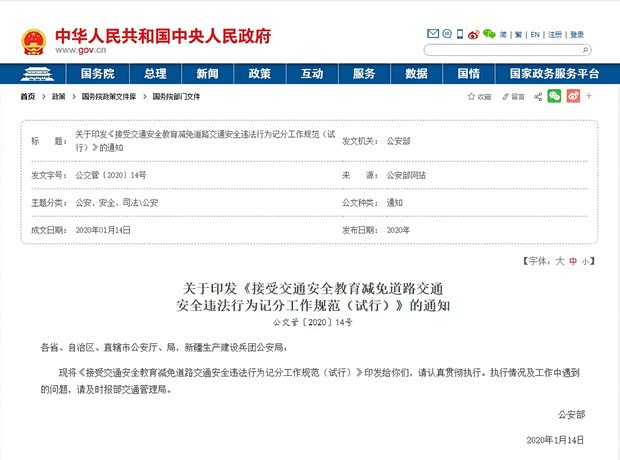Click the green WeChat icon in top header
Viewport: 620px width, 460px height.
(489, 34)
